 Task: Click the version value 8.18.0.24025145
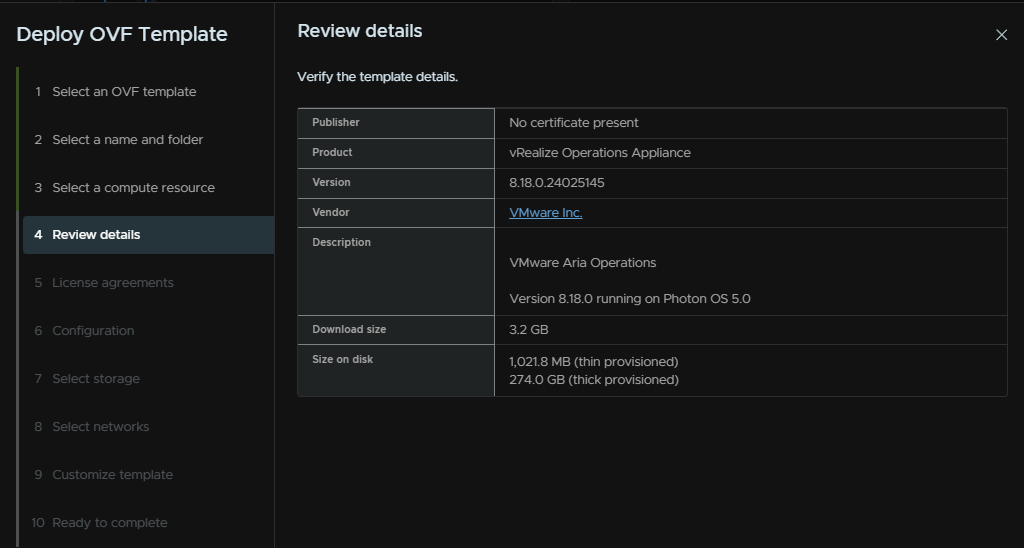click(556, 183)
